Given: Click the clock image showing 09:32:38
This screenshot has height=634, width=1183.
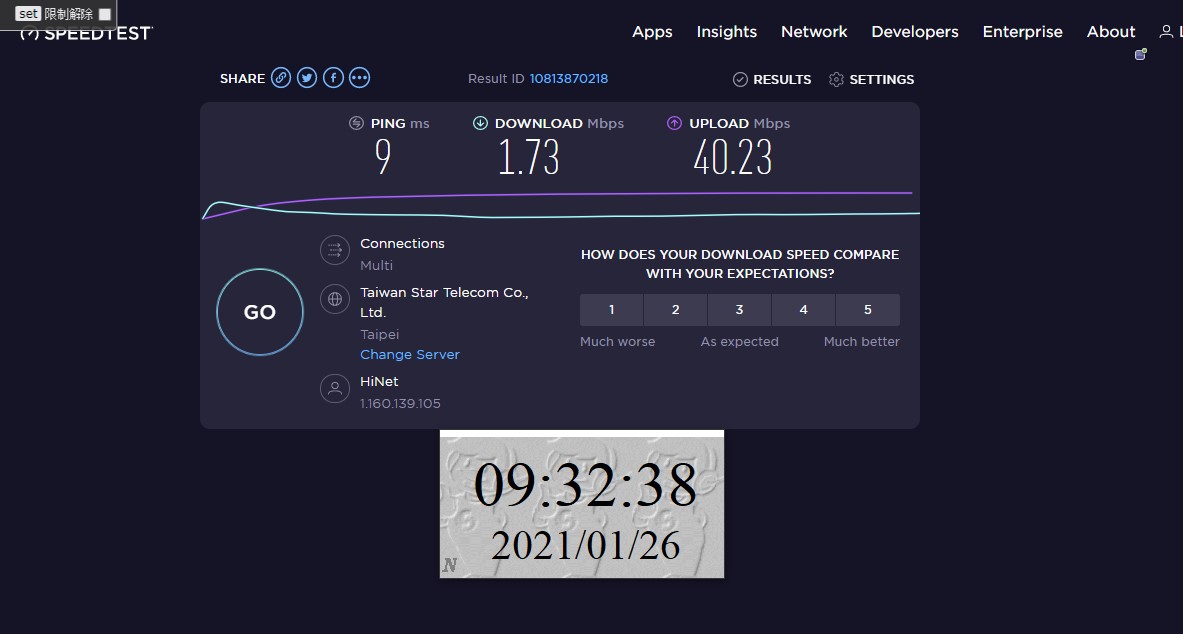Looking at the screenshot, I should click(582, 504).
